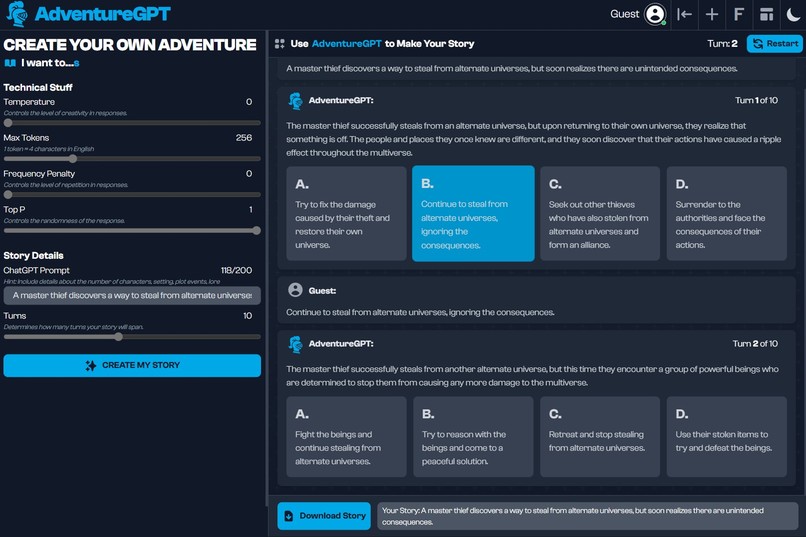Click the Technical Stuff section heading

[38, 87]
